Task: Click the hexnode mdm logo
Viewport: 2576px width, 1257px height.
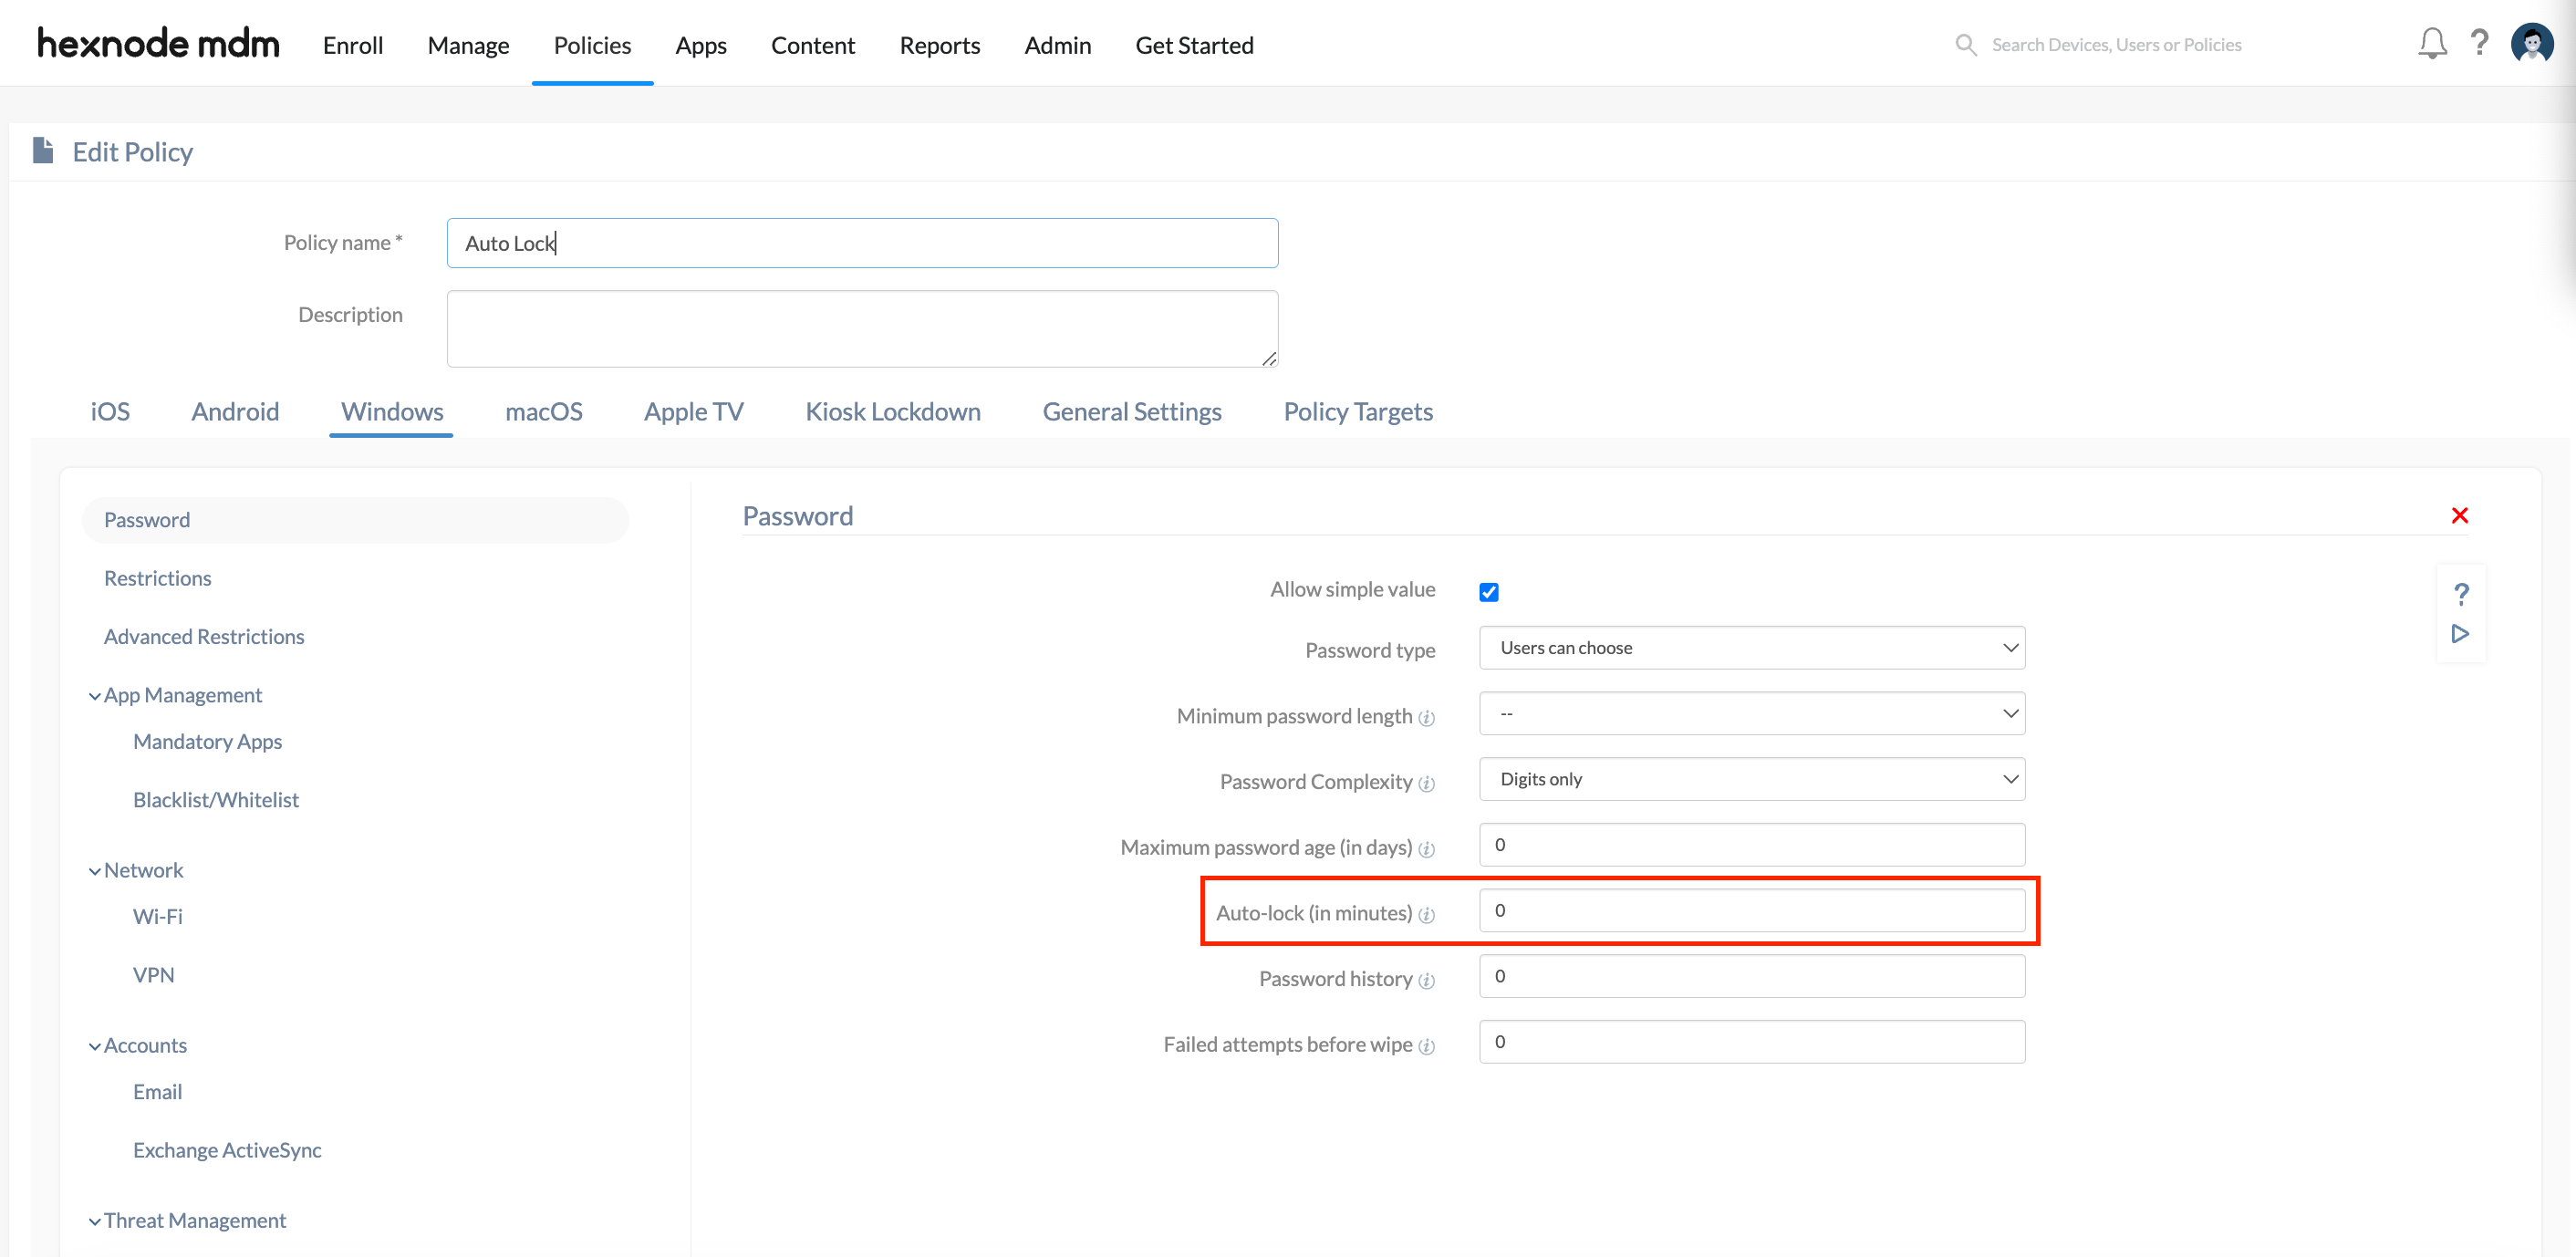Action: pyautogui.click(x=157, y=43)
